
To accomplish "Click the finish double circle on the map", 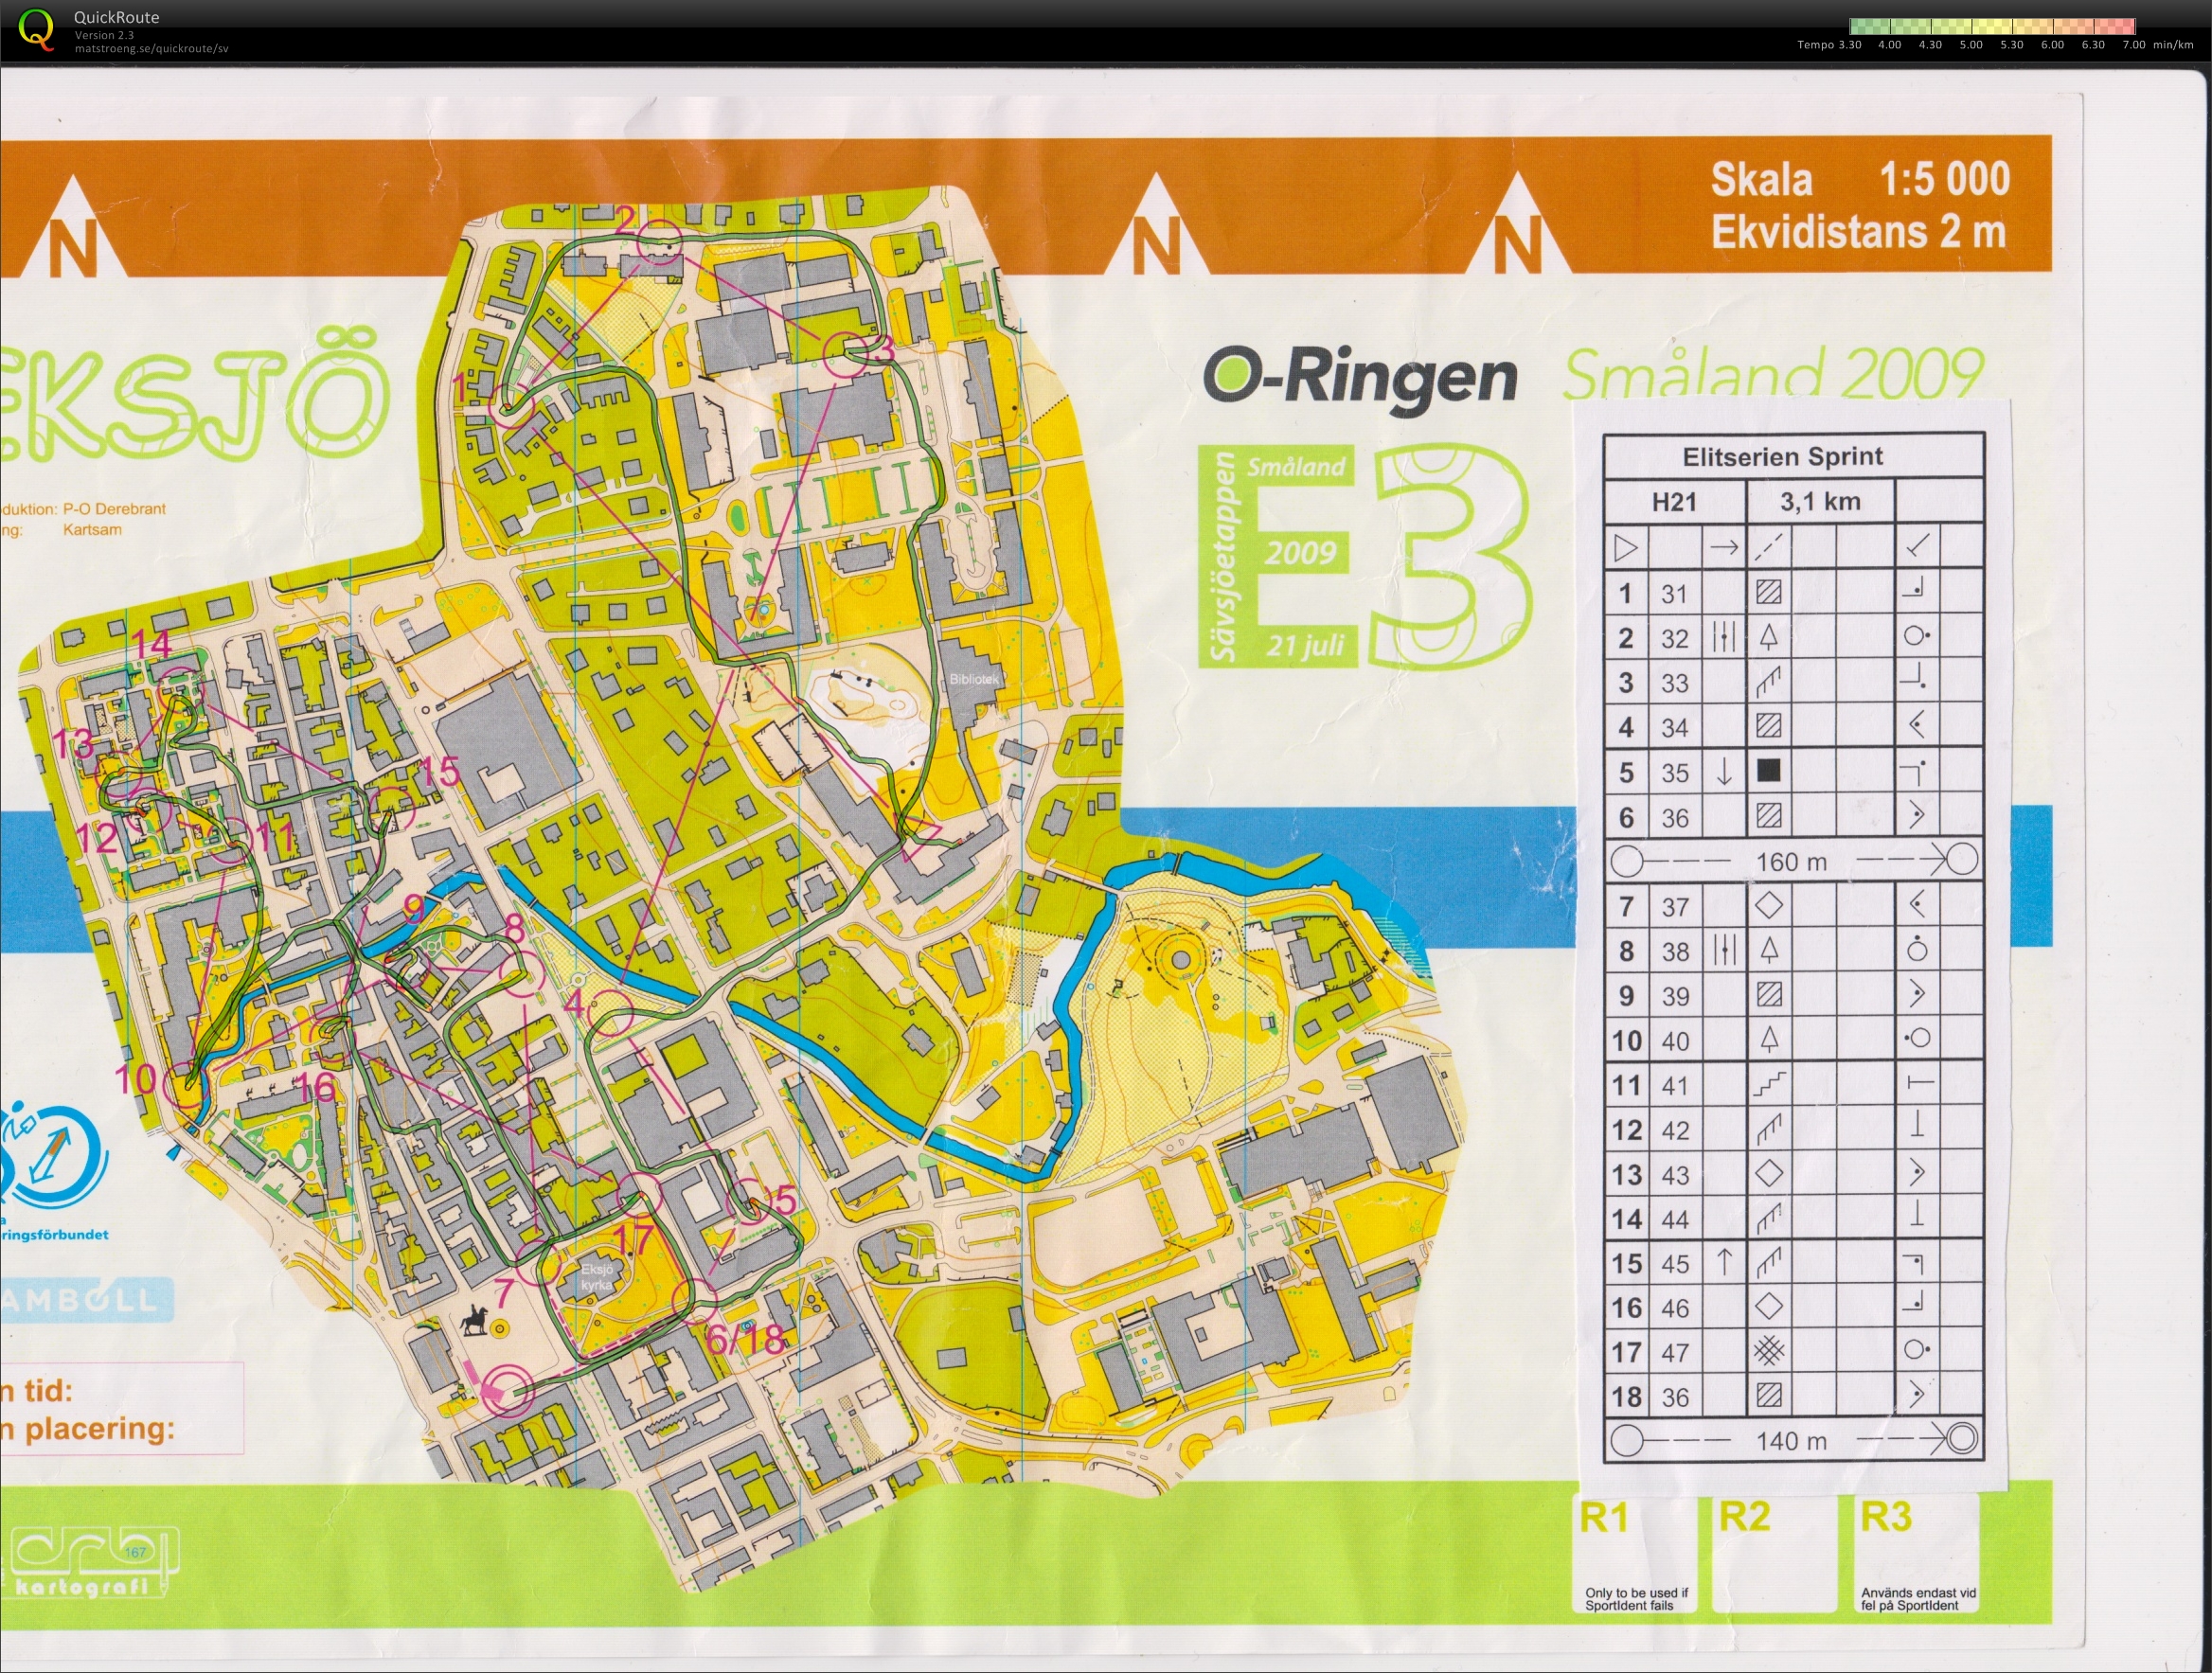I will click(509, 1390).
